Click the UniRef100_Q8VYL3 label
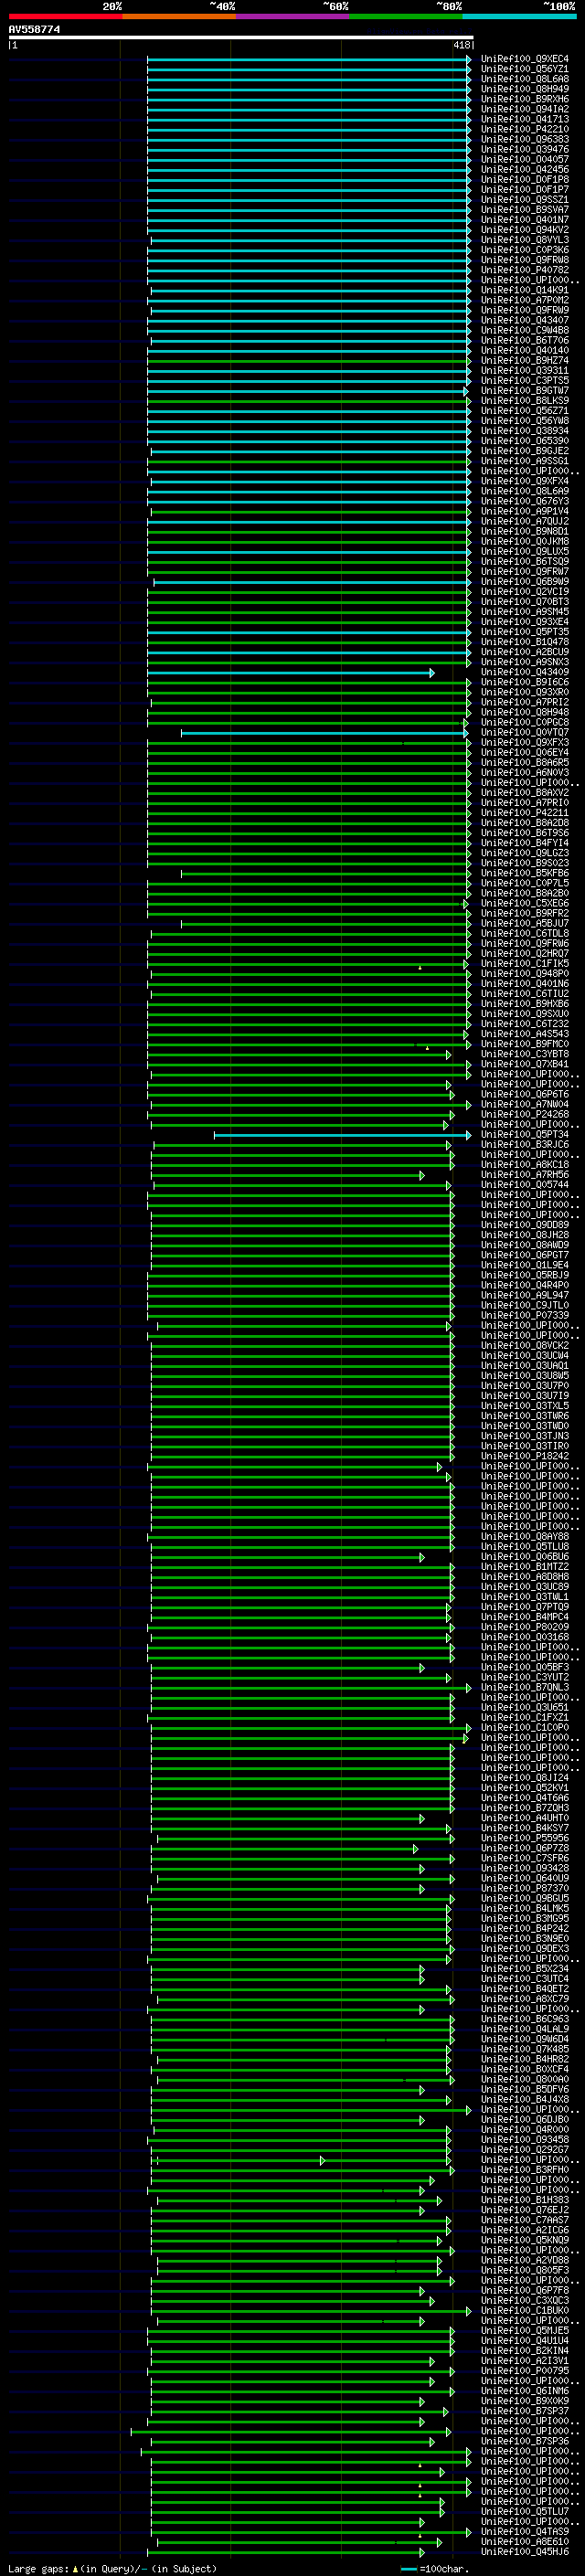Viewport: 585px width, 2576px height. (525, 240)
